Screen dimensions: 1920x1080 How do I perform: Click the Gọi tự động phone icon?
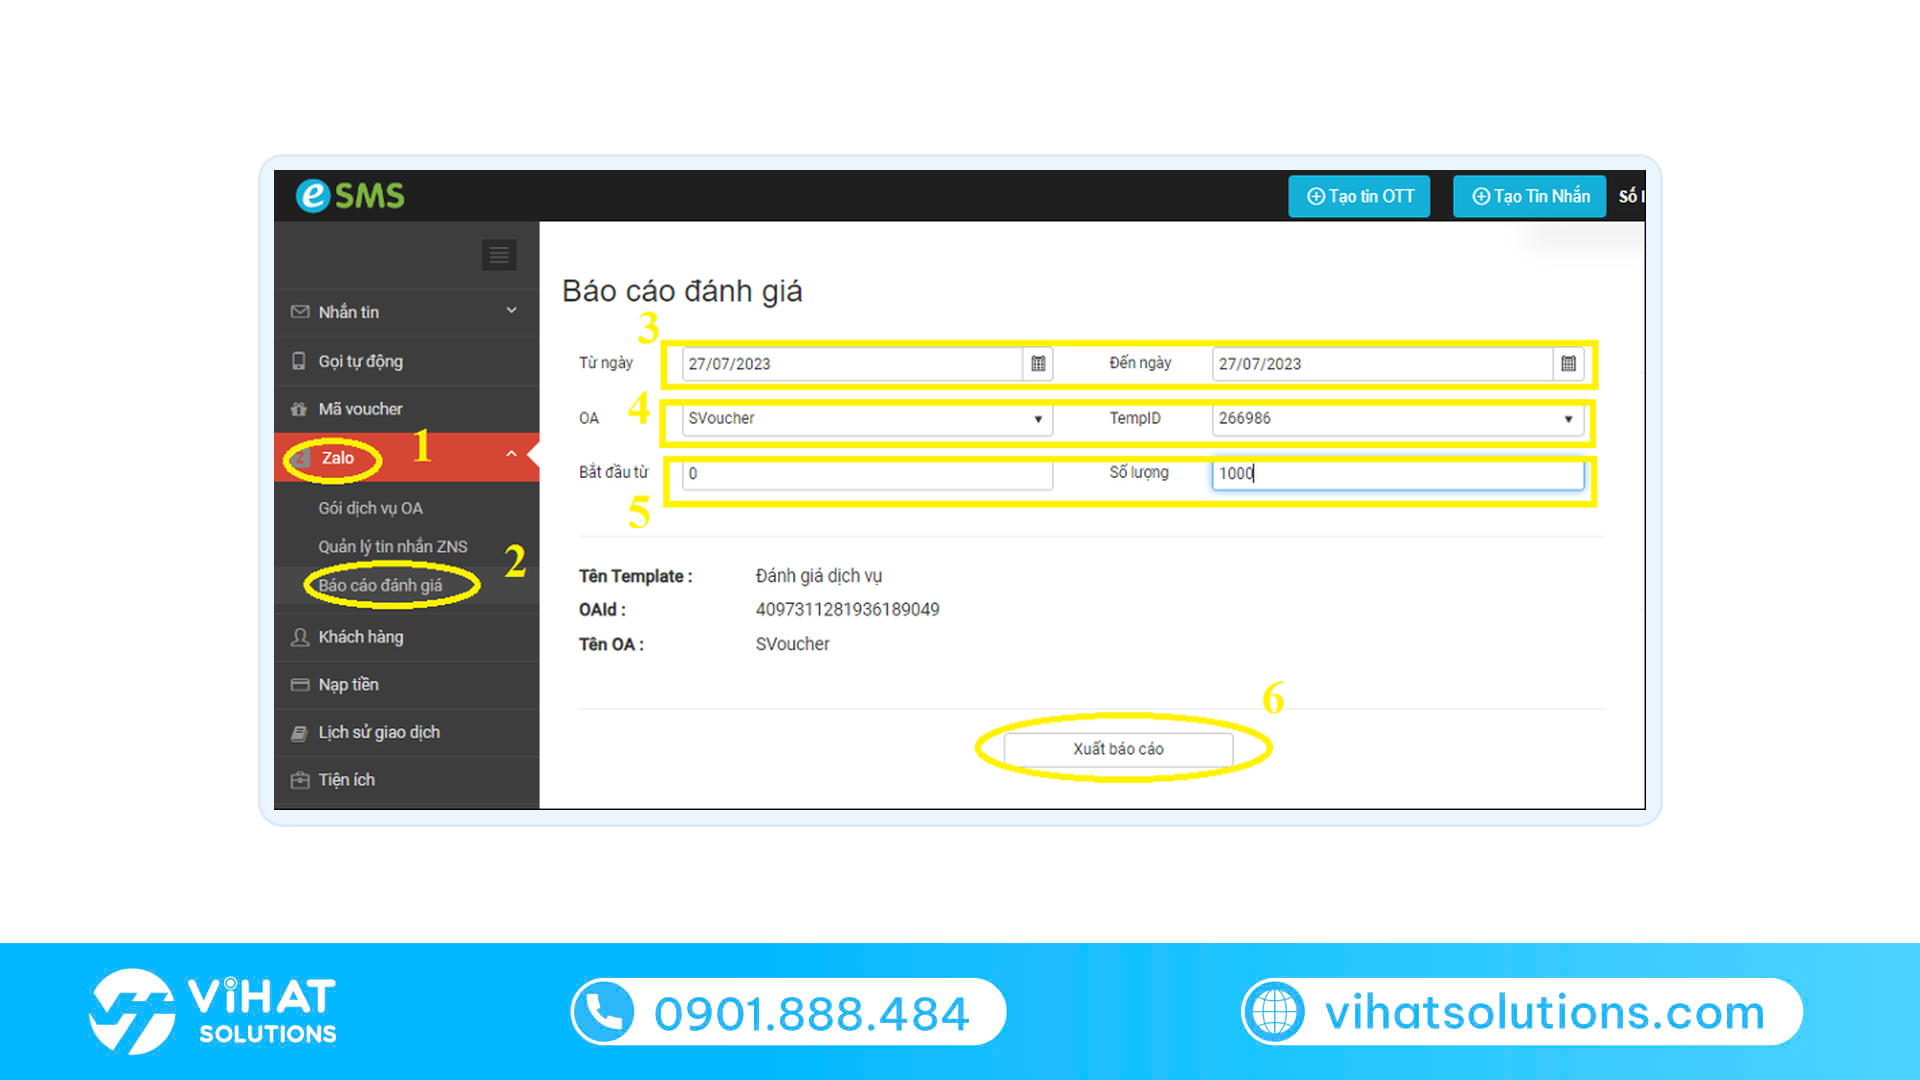tap(299, 361)
